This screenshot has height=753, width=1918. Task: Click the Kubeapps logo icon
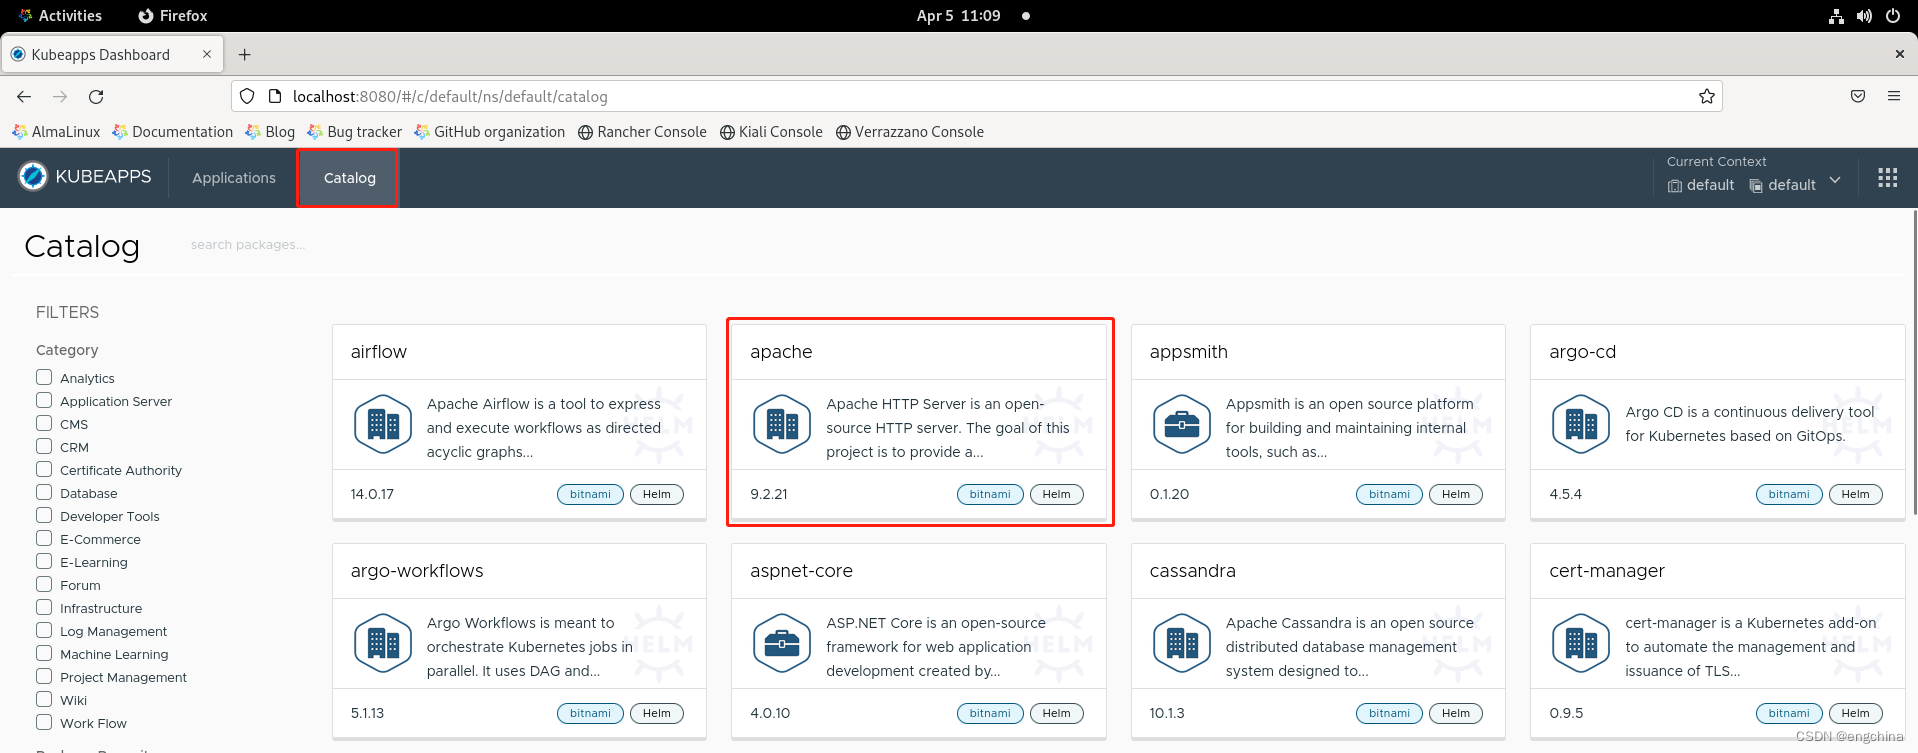[x=33, y=177]
